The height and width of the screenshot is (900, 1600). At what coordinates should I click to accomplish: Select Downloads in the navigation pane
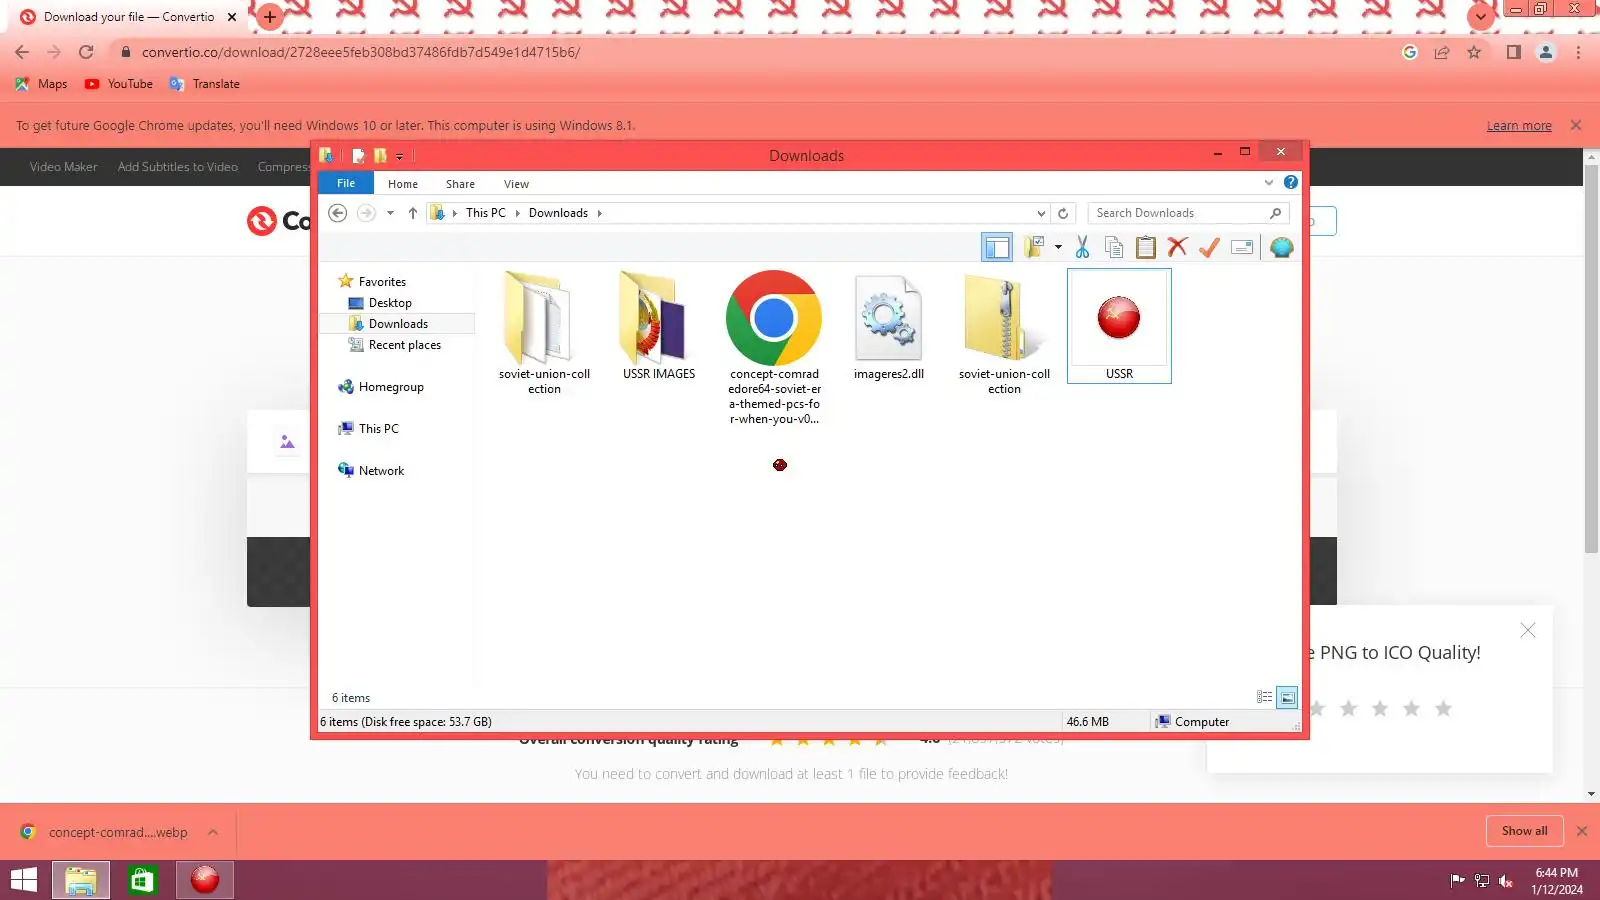pos(398,324)
